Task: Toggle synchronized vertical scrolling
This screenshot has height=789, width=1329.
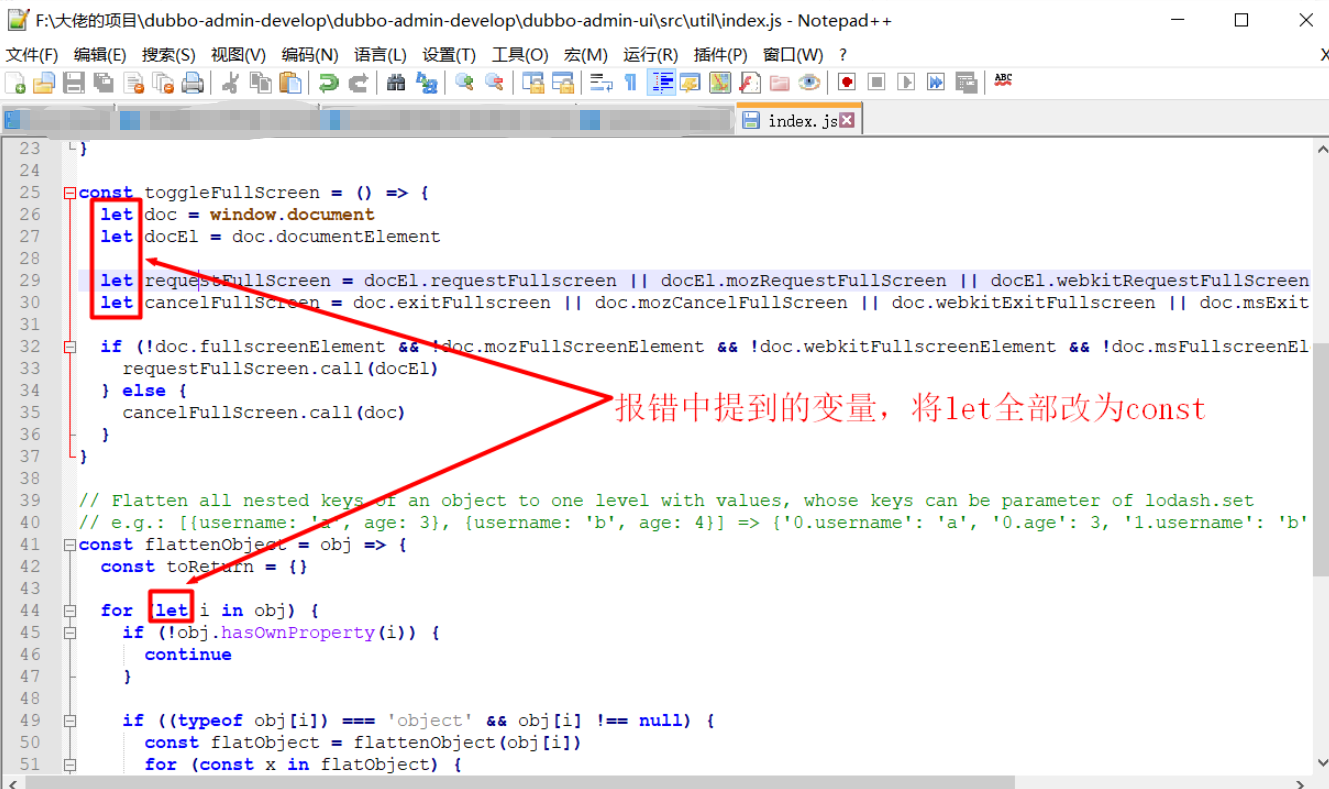Action: (x=533, y=82)
